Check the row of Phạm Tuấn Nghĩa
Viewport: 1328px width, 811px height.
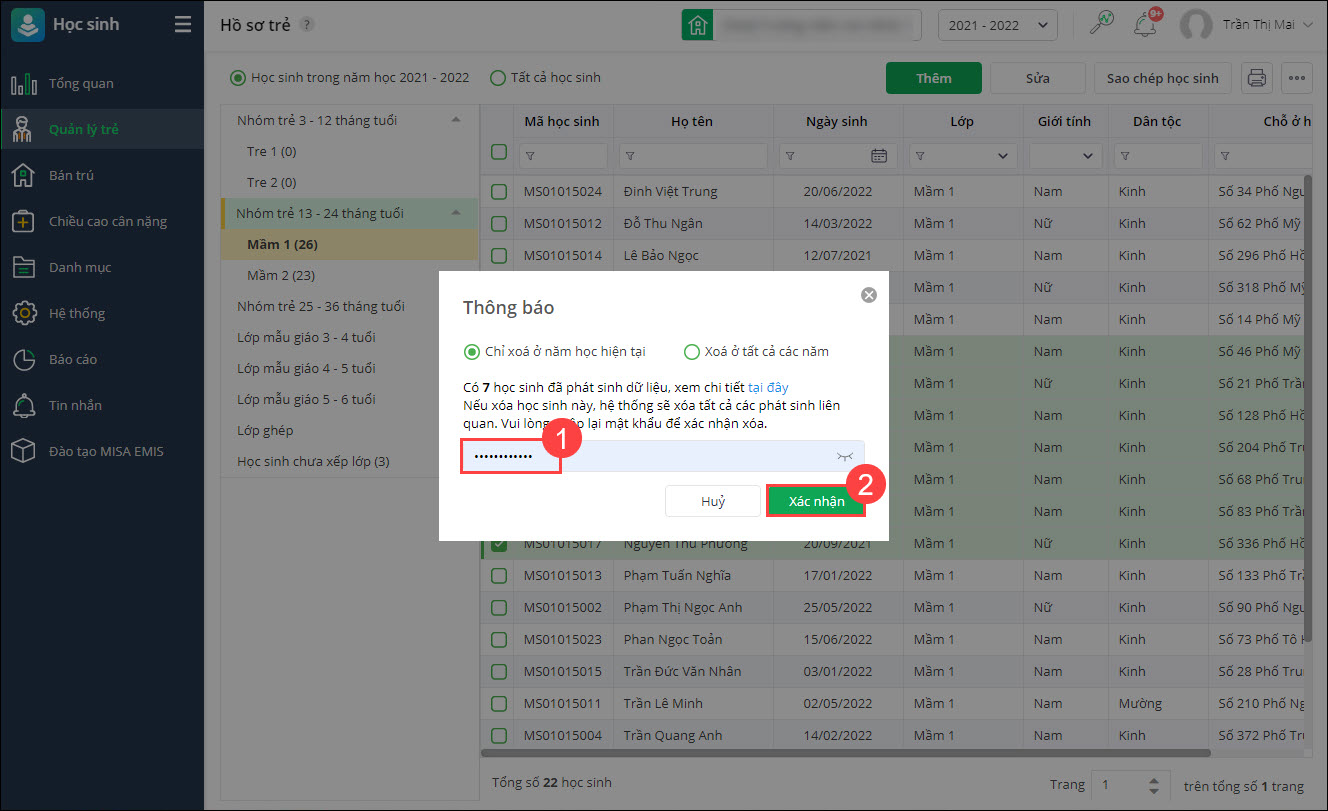(x=499, y=575)
